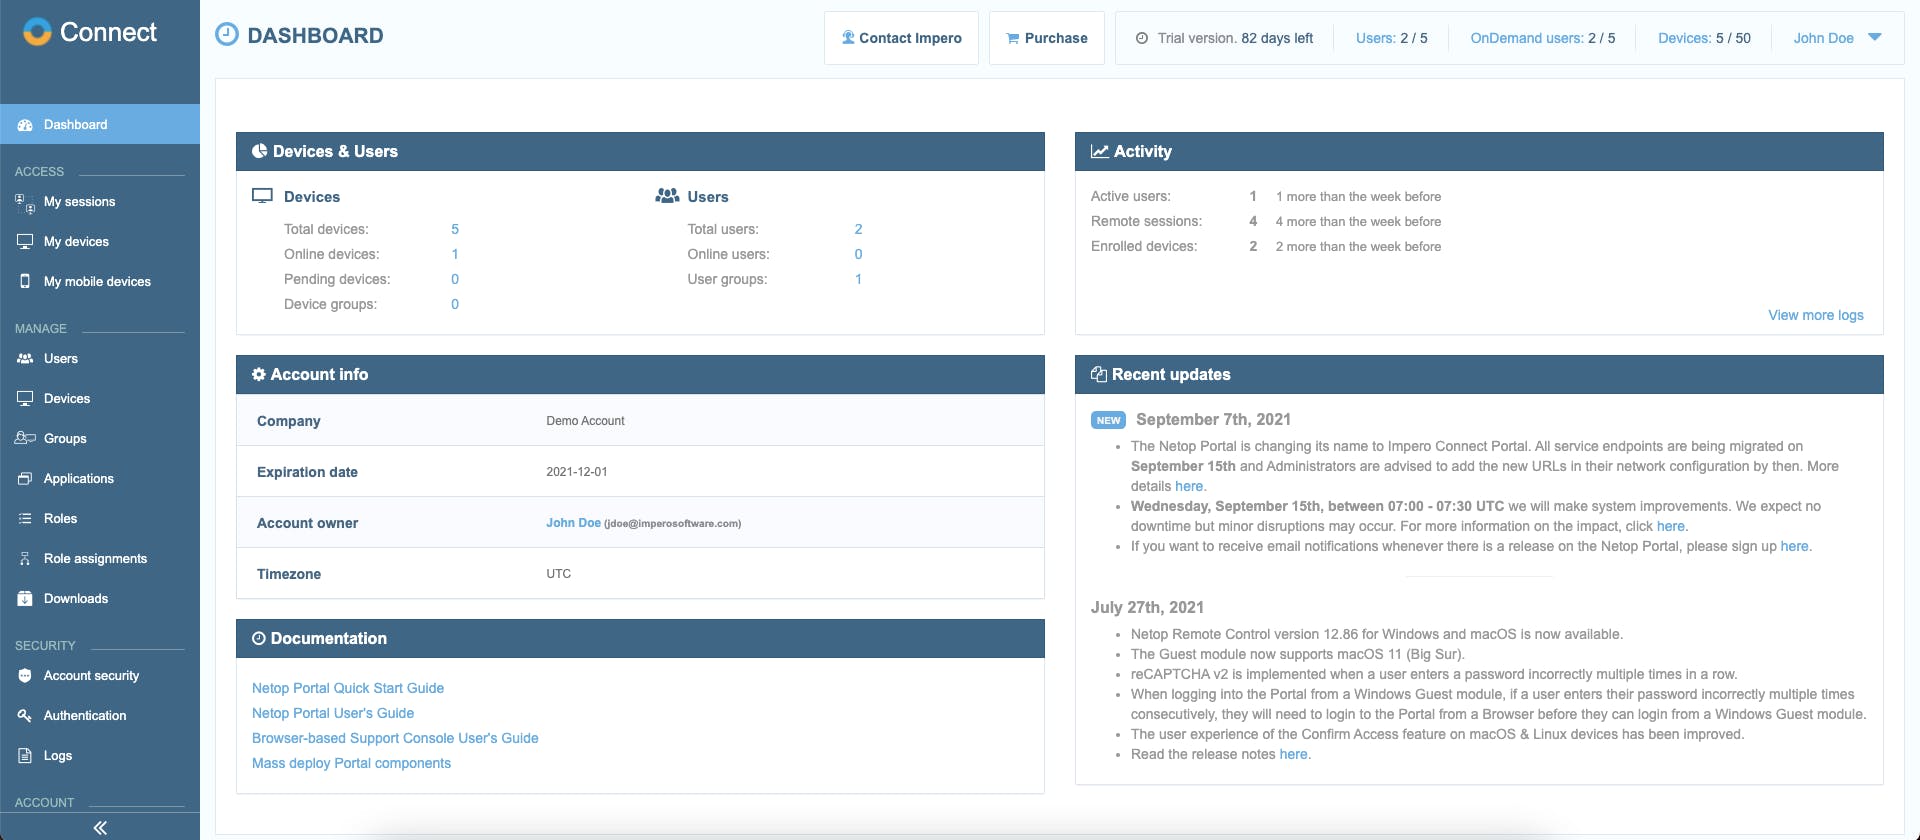Open Netop Portal Quick Start Guide link
The width and height of the screenshot is (1920, 840).
348,688
